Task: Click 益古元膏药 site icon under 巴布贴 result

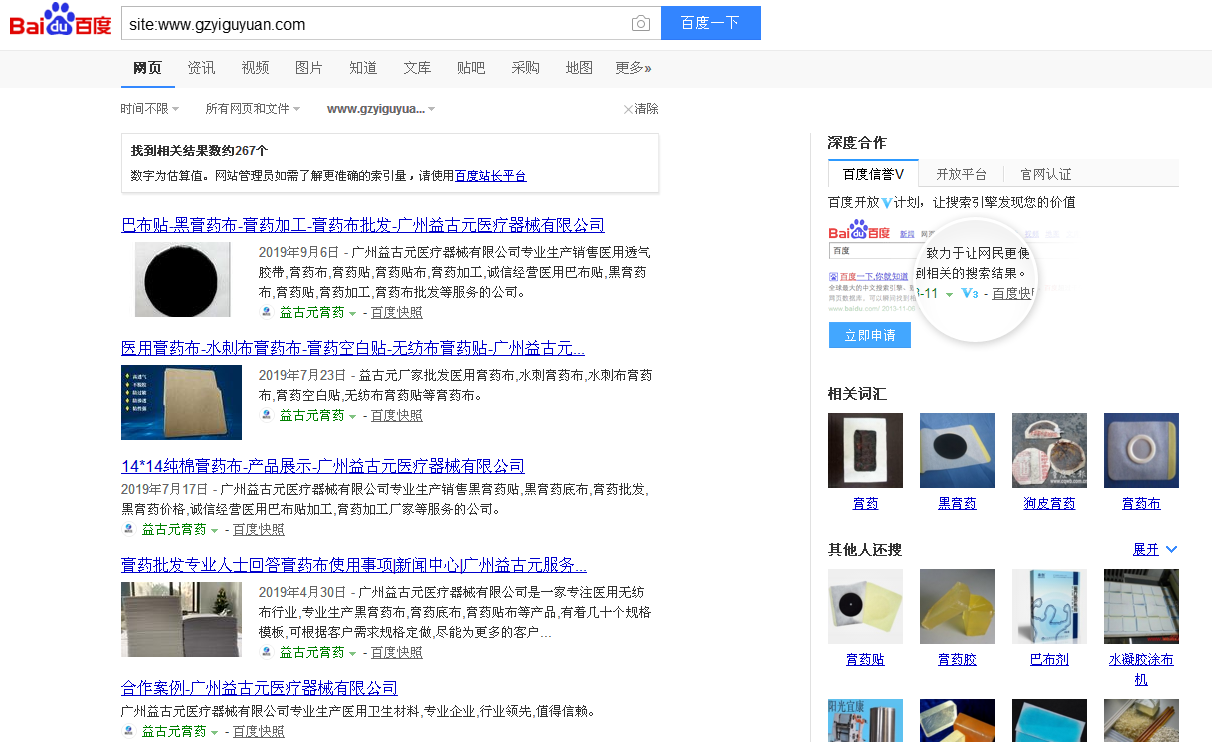Action: click(x=266, y=312)
